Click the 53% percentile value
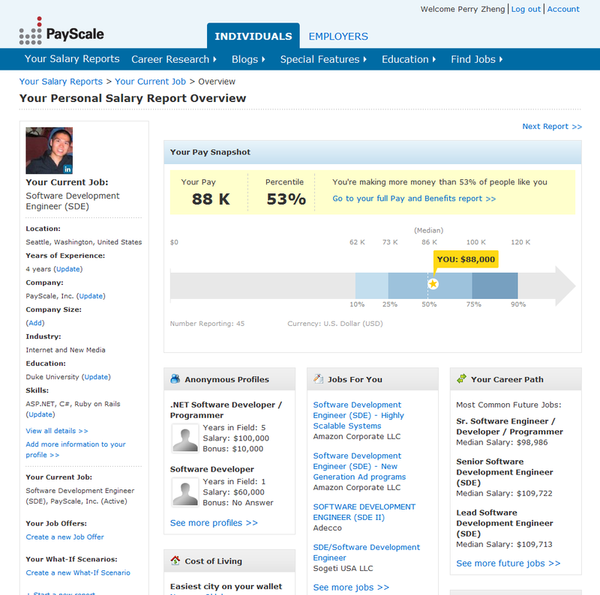The height and width of the screenshot is (595, 600). [286, 199]
